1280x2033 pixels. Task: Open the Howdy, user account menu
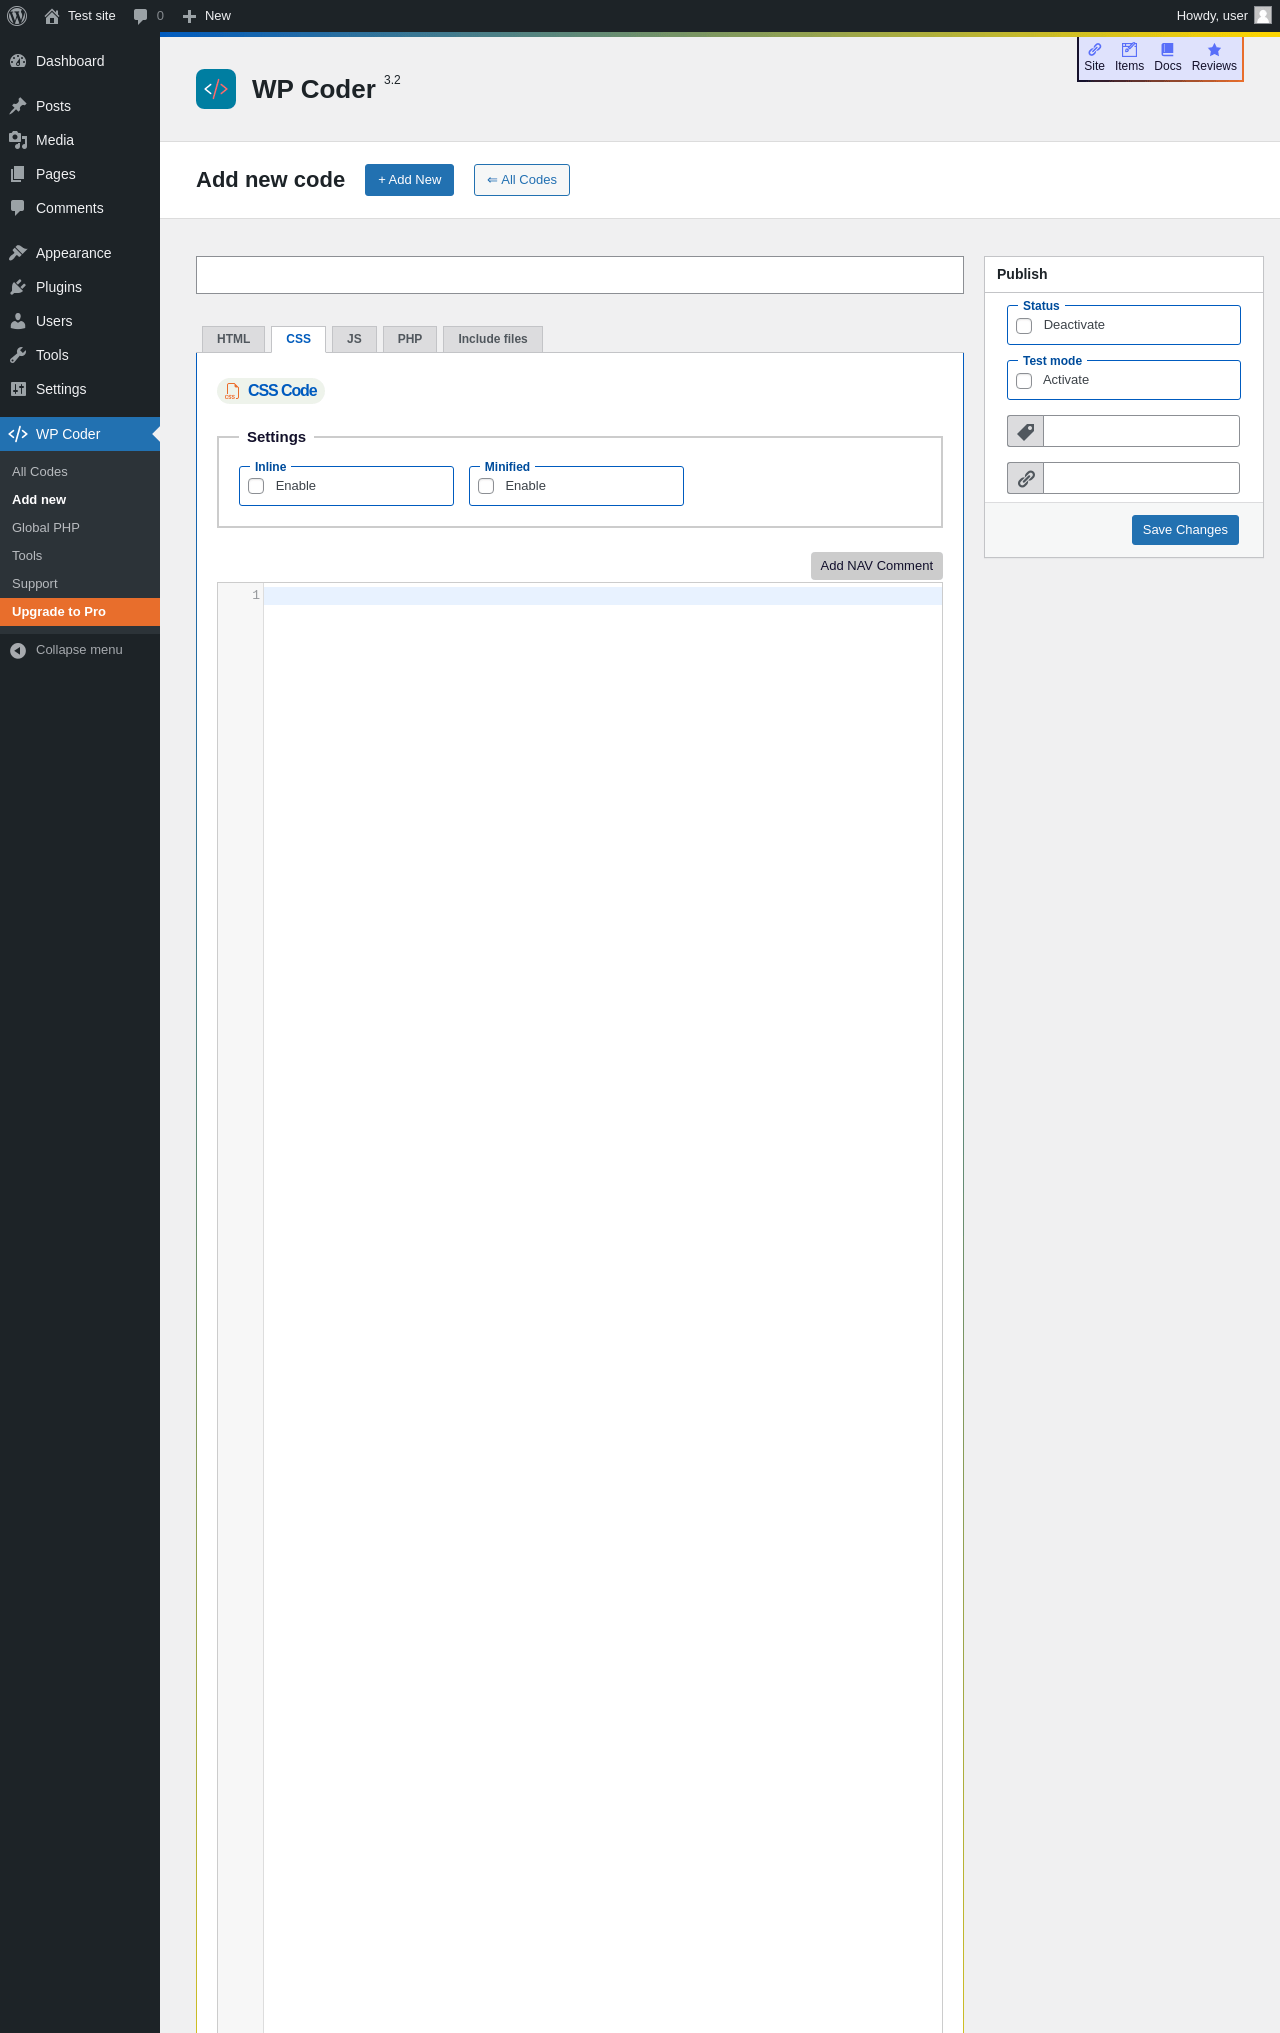tap(1223, 16)
